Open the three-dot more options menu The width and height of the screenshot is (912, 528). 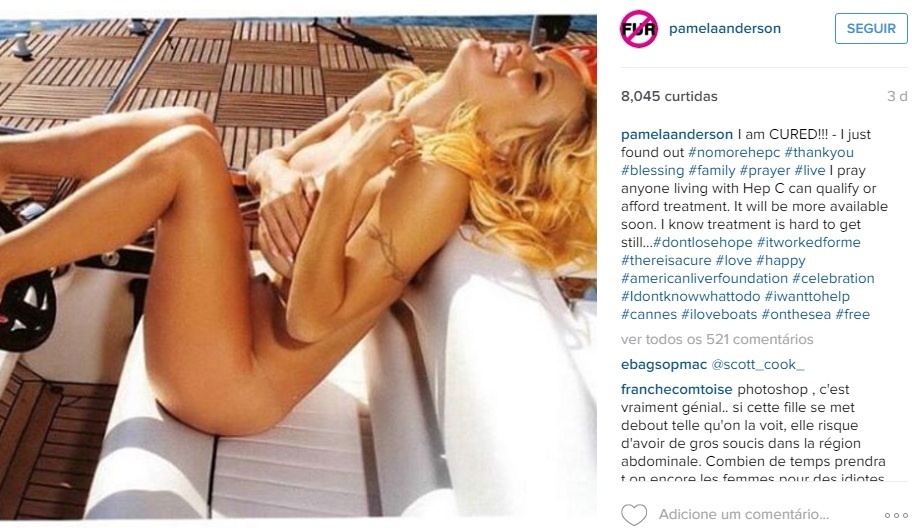(x=896, y=515)
